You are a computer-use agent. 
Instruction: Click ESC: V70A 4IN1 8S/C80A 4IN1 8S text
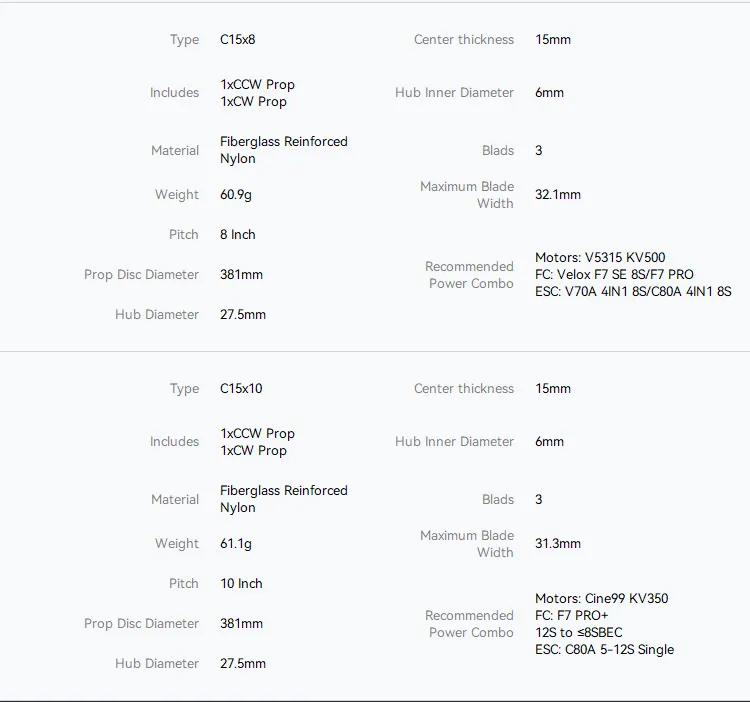click(x=633, y=292)
